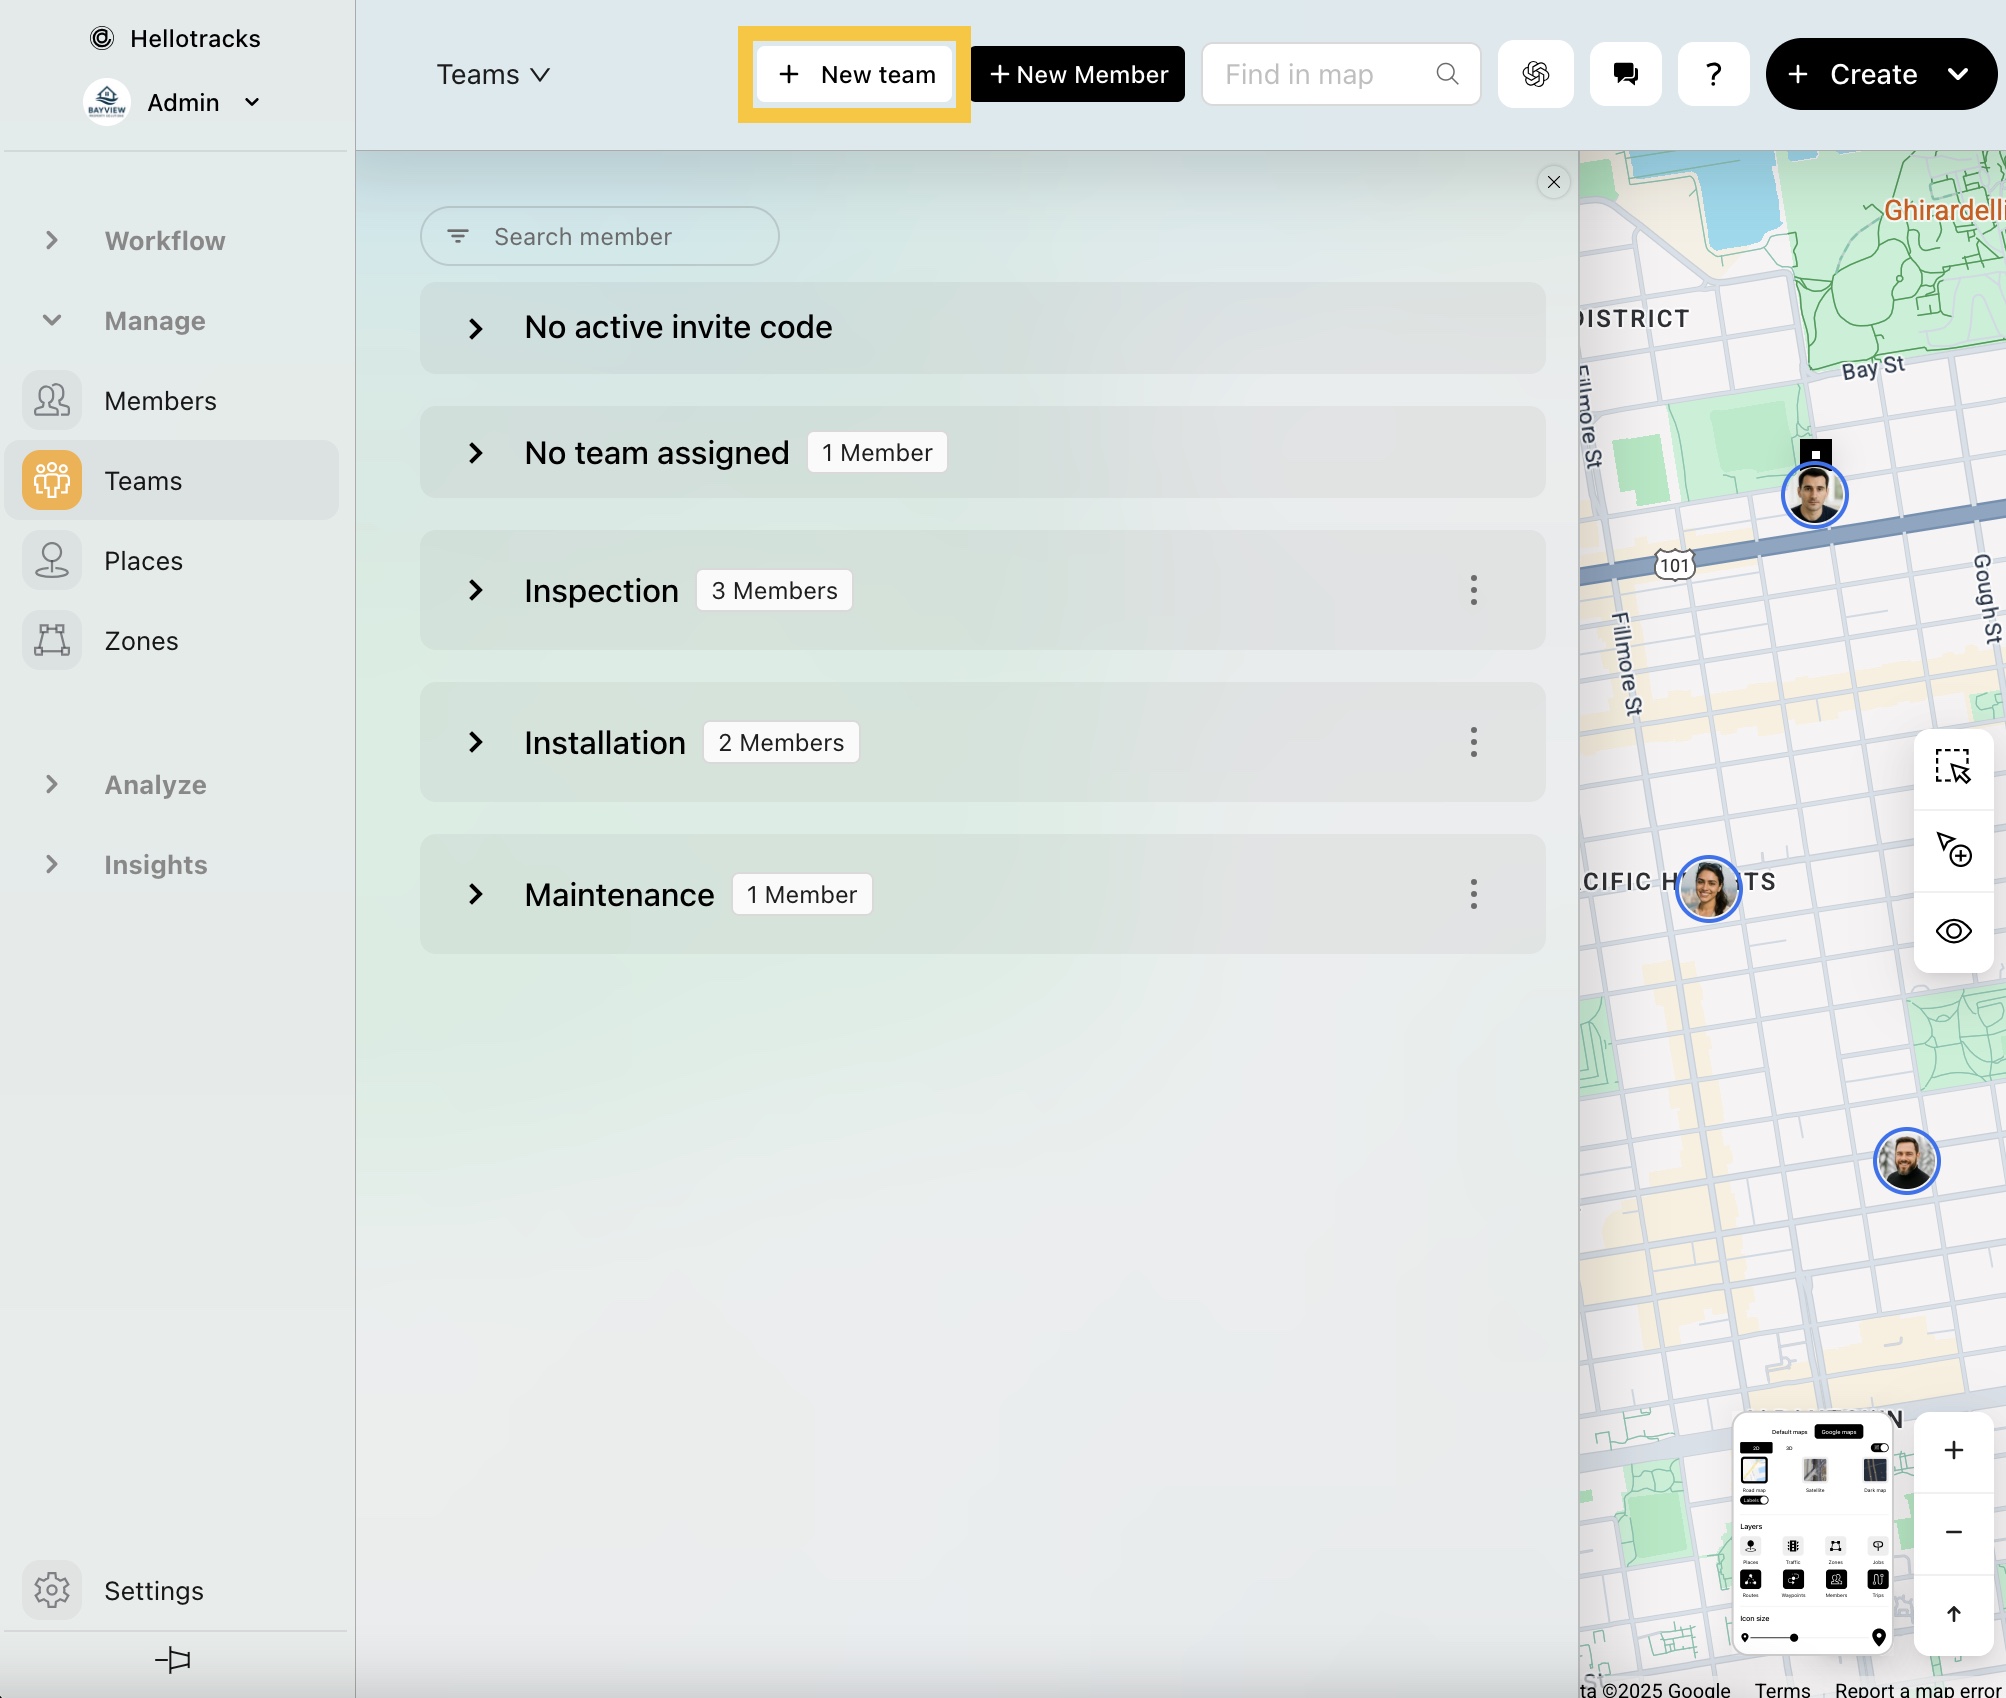The height and width of the screenshot is (1698, 2006).
Task: Expand the No team assigned group
Action: click(476, 453)
